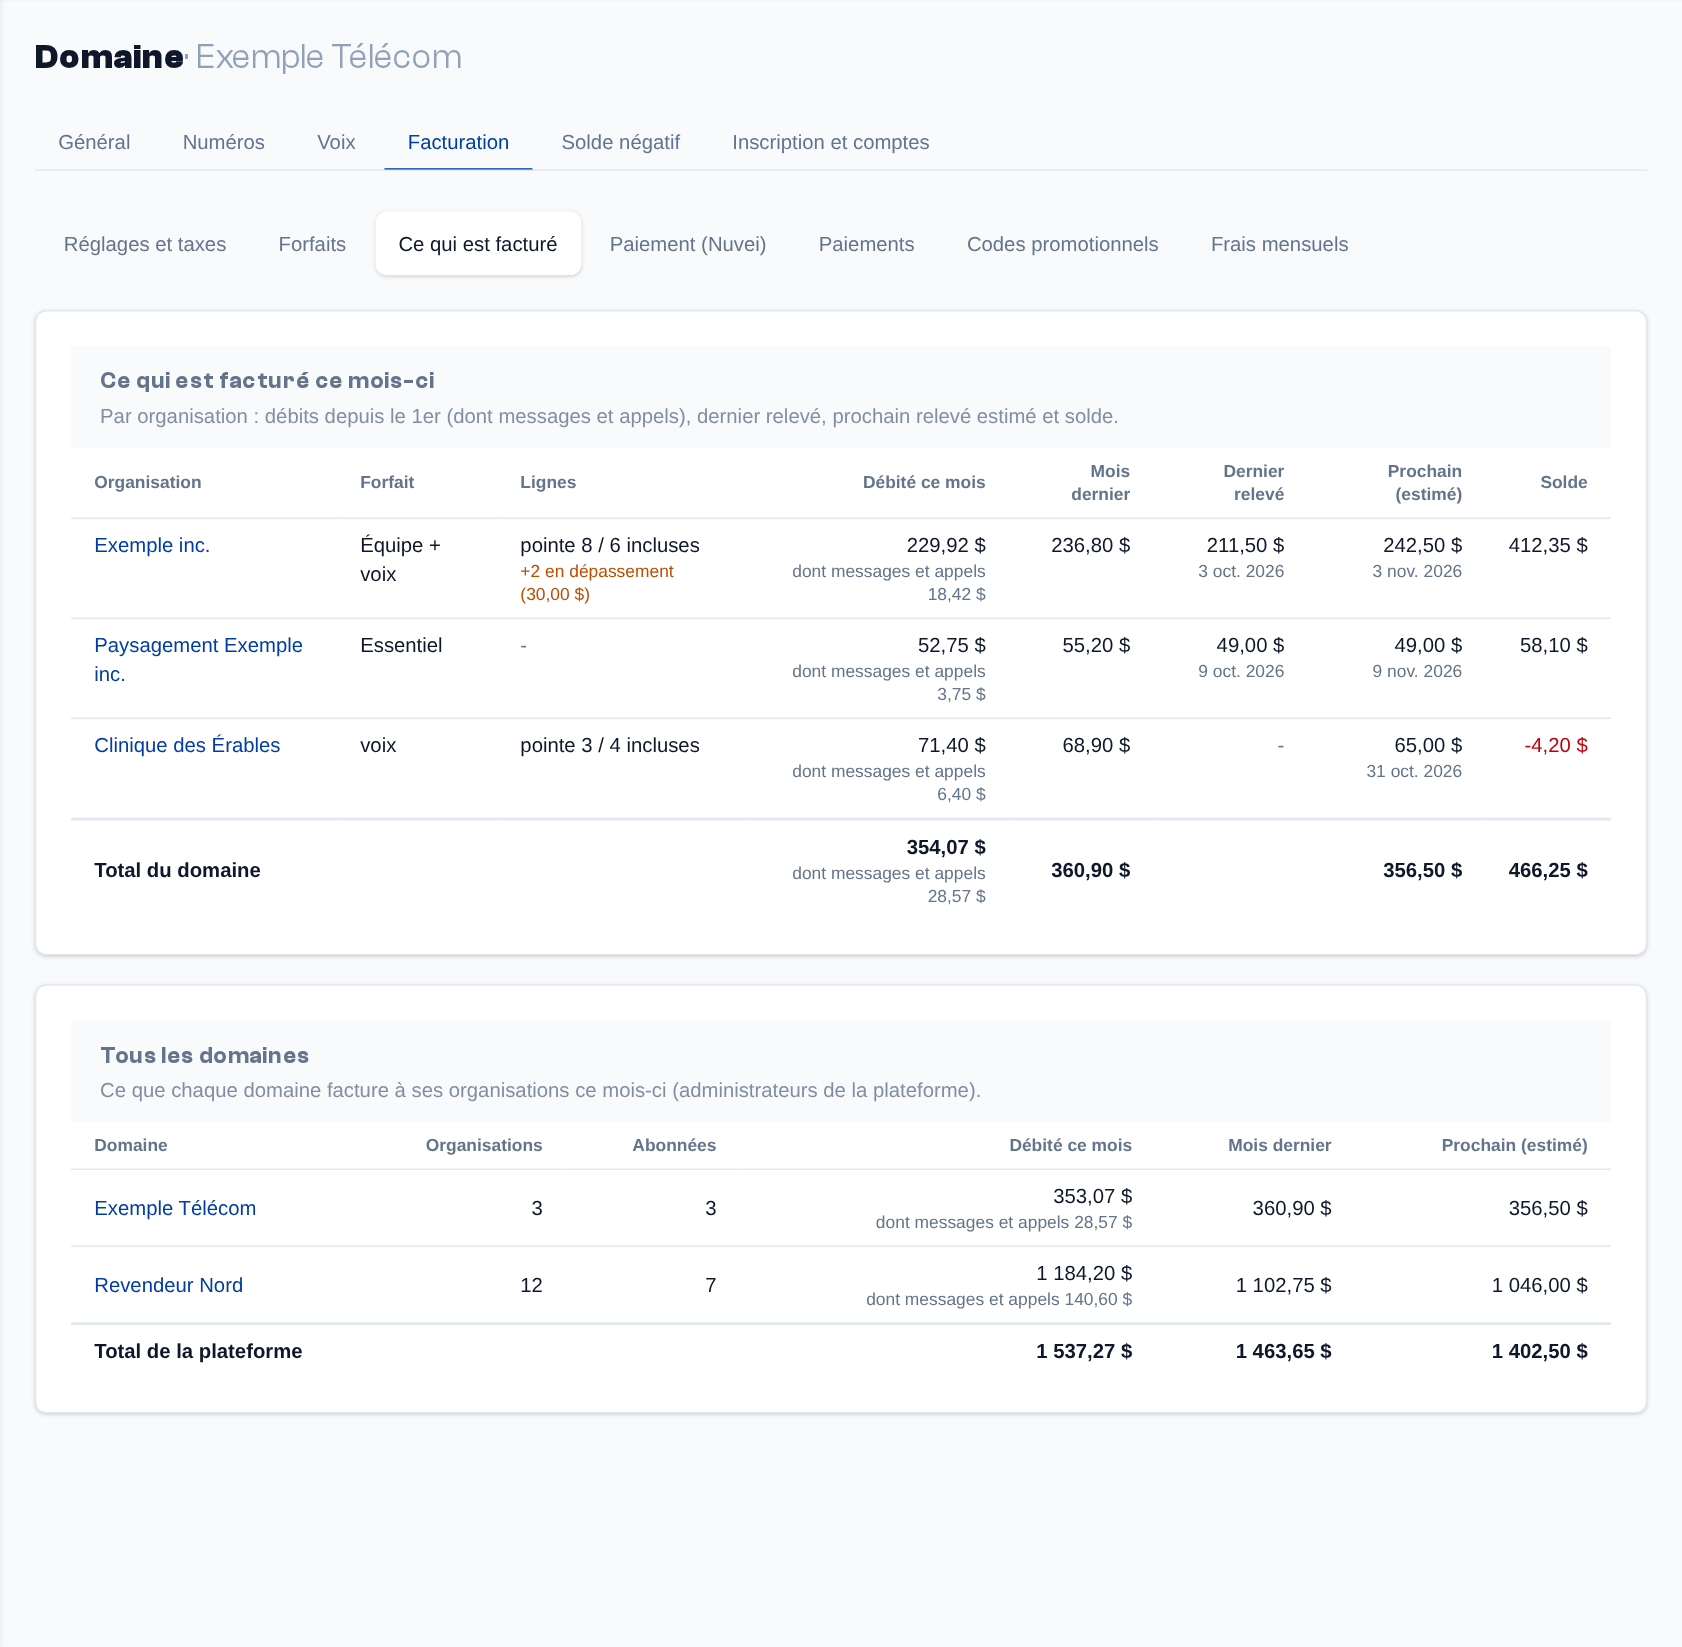
Task: Select the Essentiel plan cell
Action: pyautogui.click(x=401, y=645)
